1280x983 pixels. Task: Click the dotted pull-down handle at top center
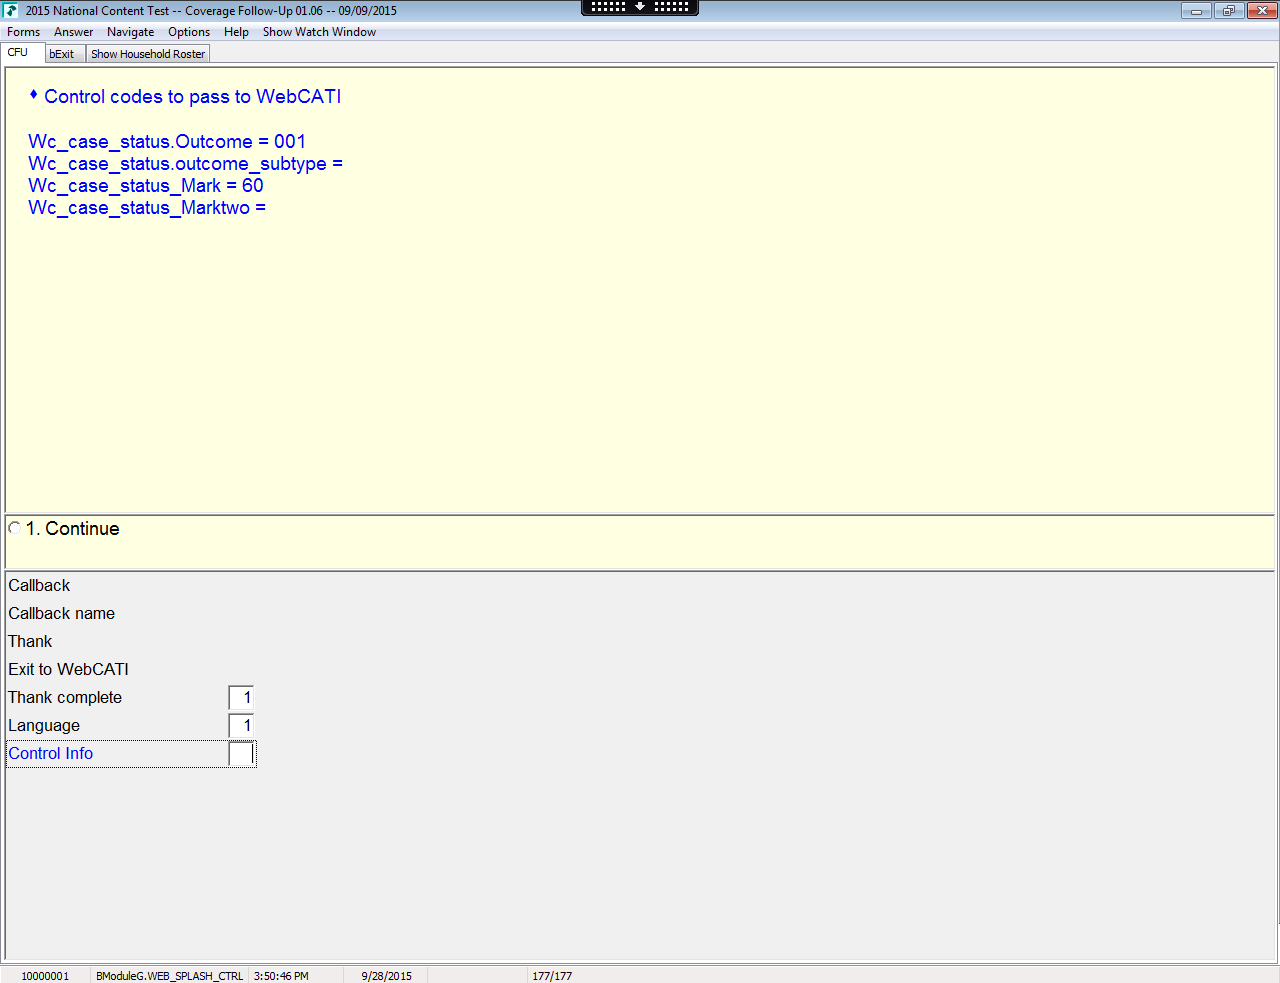[640, 7]
